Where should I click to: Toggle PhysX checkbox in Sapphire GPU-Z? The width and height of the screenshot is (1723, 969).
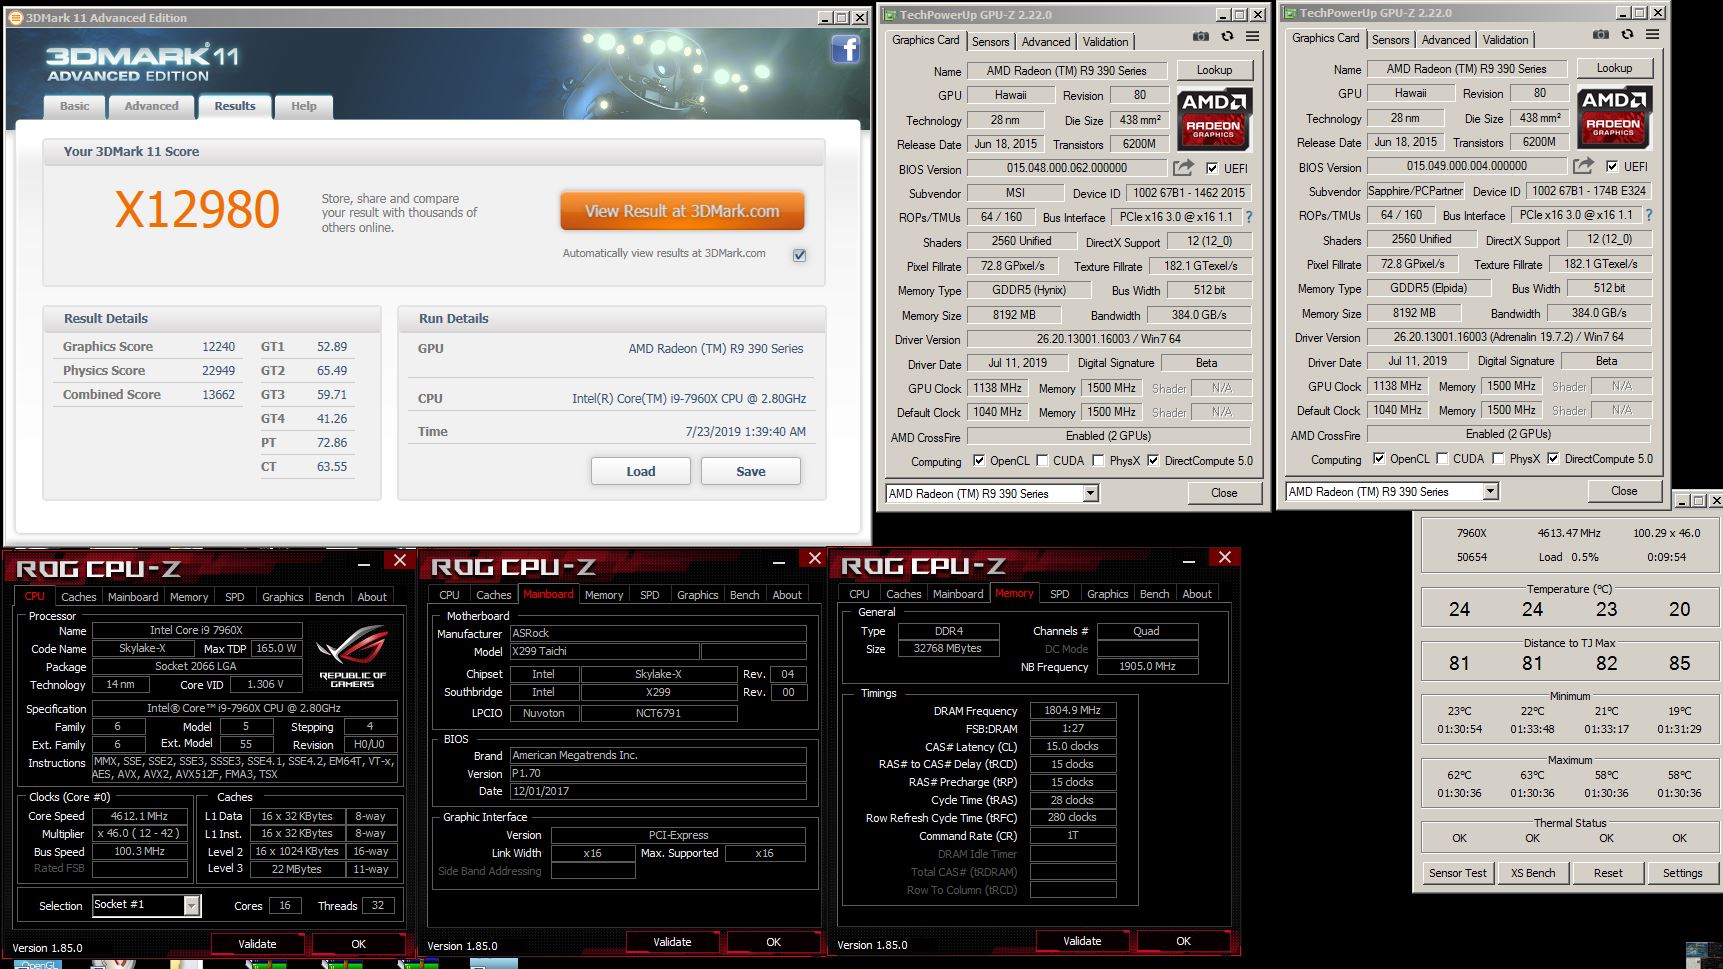pos(1498,459)
